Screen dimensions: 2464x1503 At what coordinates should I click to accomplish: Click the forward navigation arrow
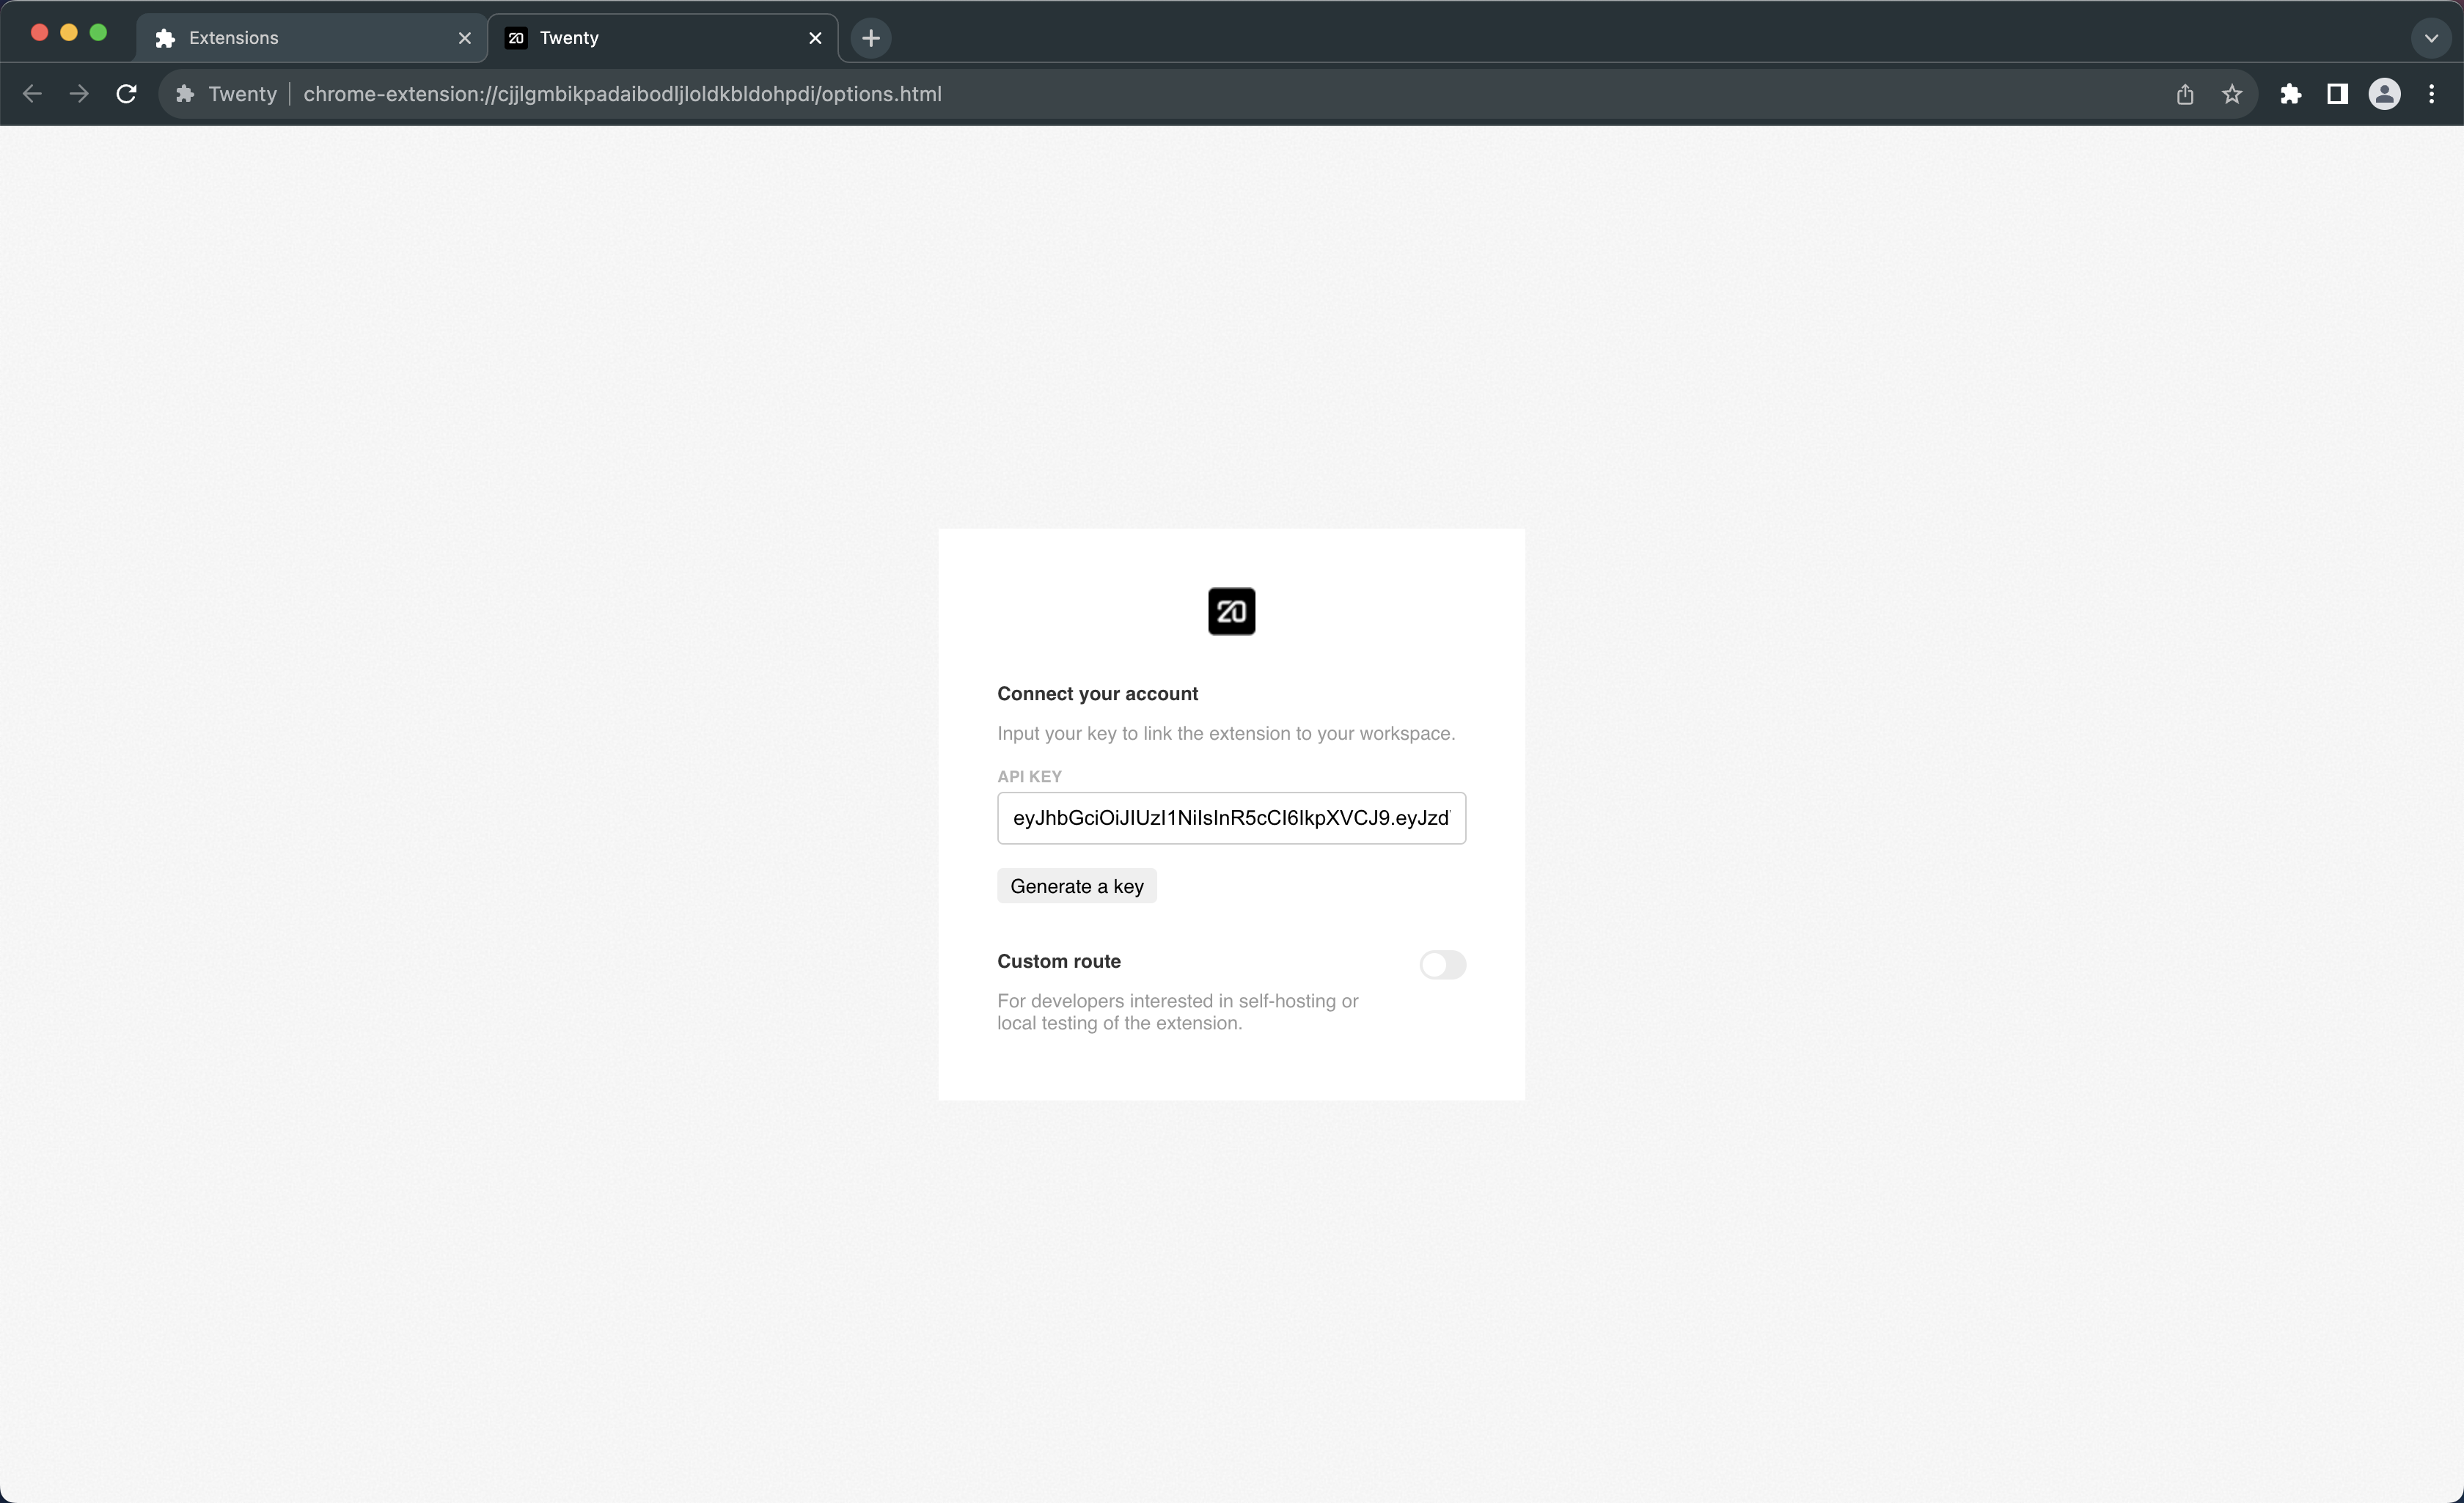pyautogui.click(x=79, y=94)
